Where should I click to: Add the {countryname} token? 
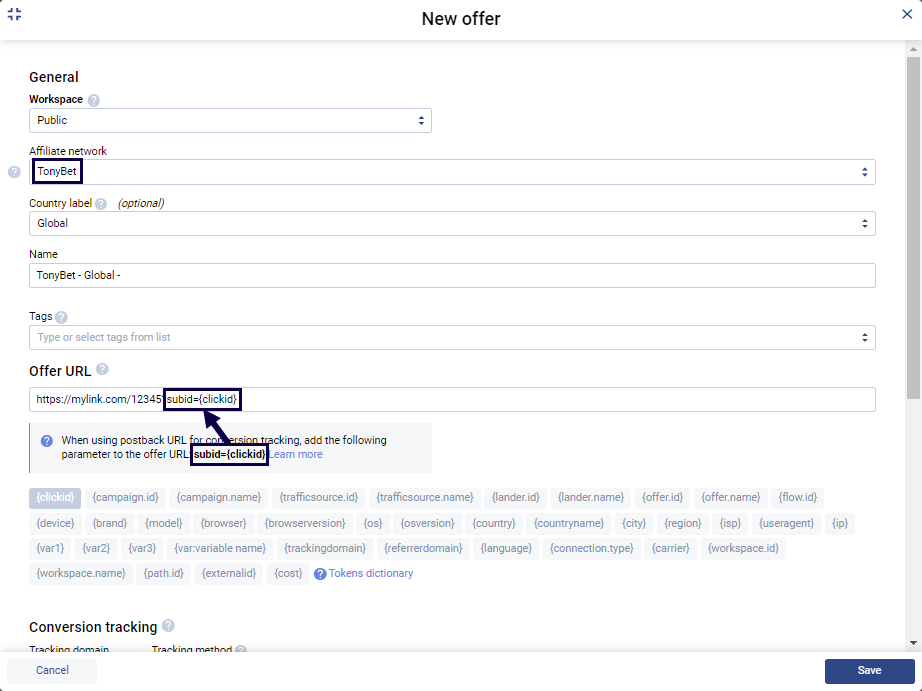tap(569, 523)
